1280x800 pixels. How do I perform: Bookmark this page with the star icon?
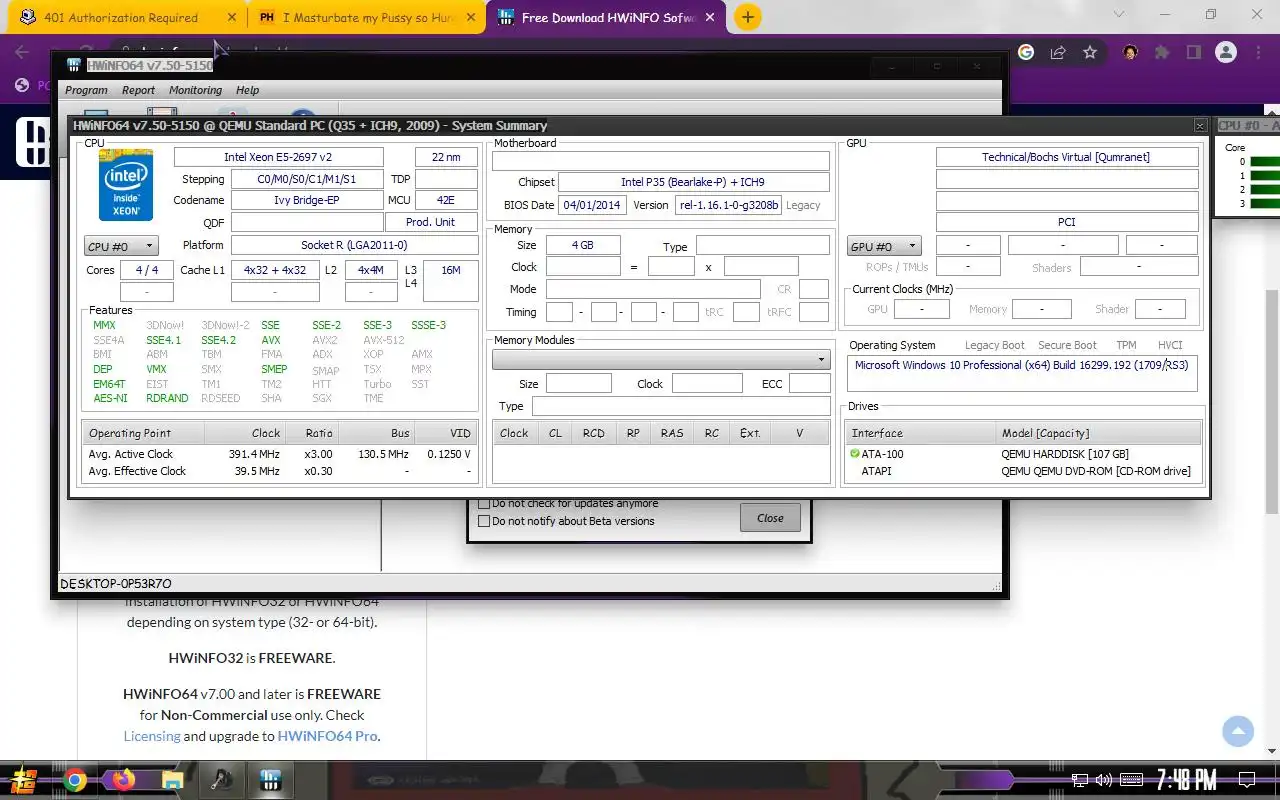click(1090, 52)
